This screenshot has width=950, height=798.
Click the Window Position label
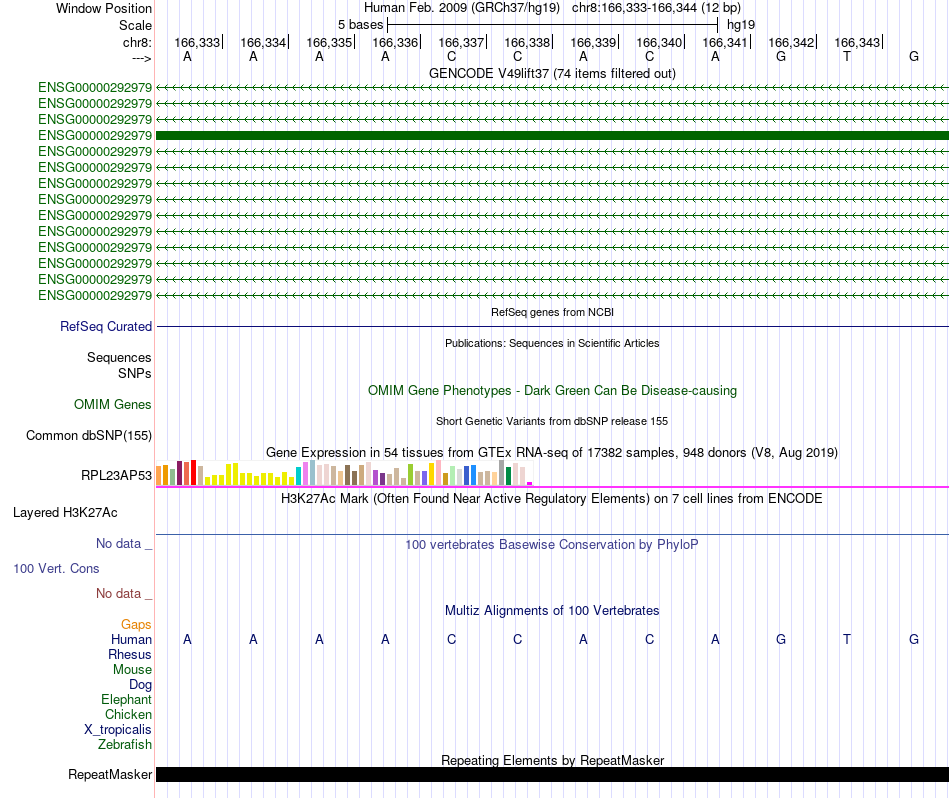point(104,8)
